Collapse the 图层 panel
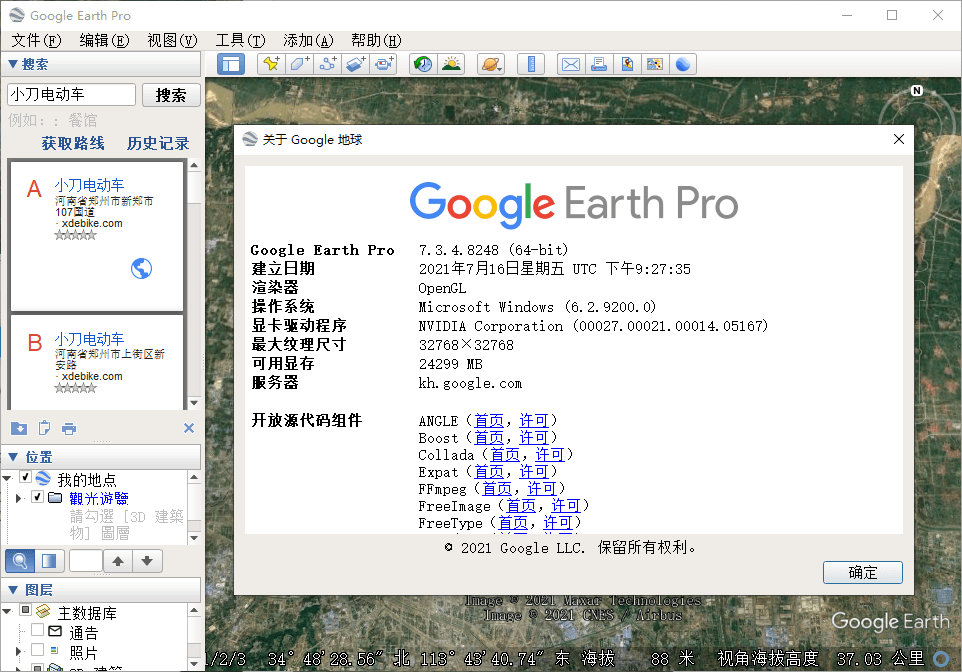The width and height of the screenshot is (962, 672). [13, 590]
